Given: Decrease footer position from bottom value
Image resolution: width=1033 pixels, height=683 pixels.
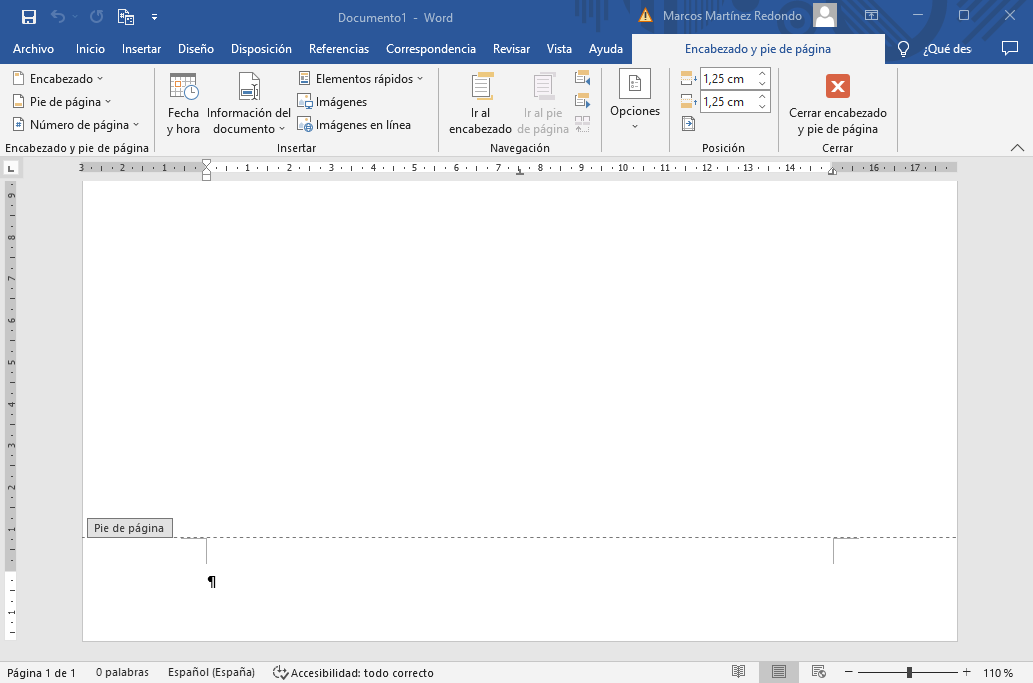Looking at the screenshot, I should click(763, 106).
